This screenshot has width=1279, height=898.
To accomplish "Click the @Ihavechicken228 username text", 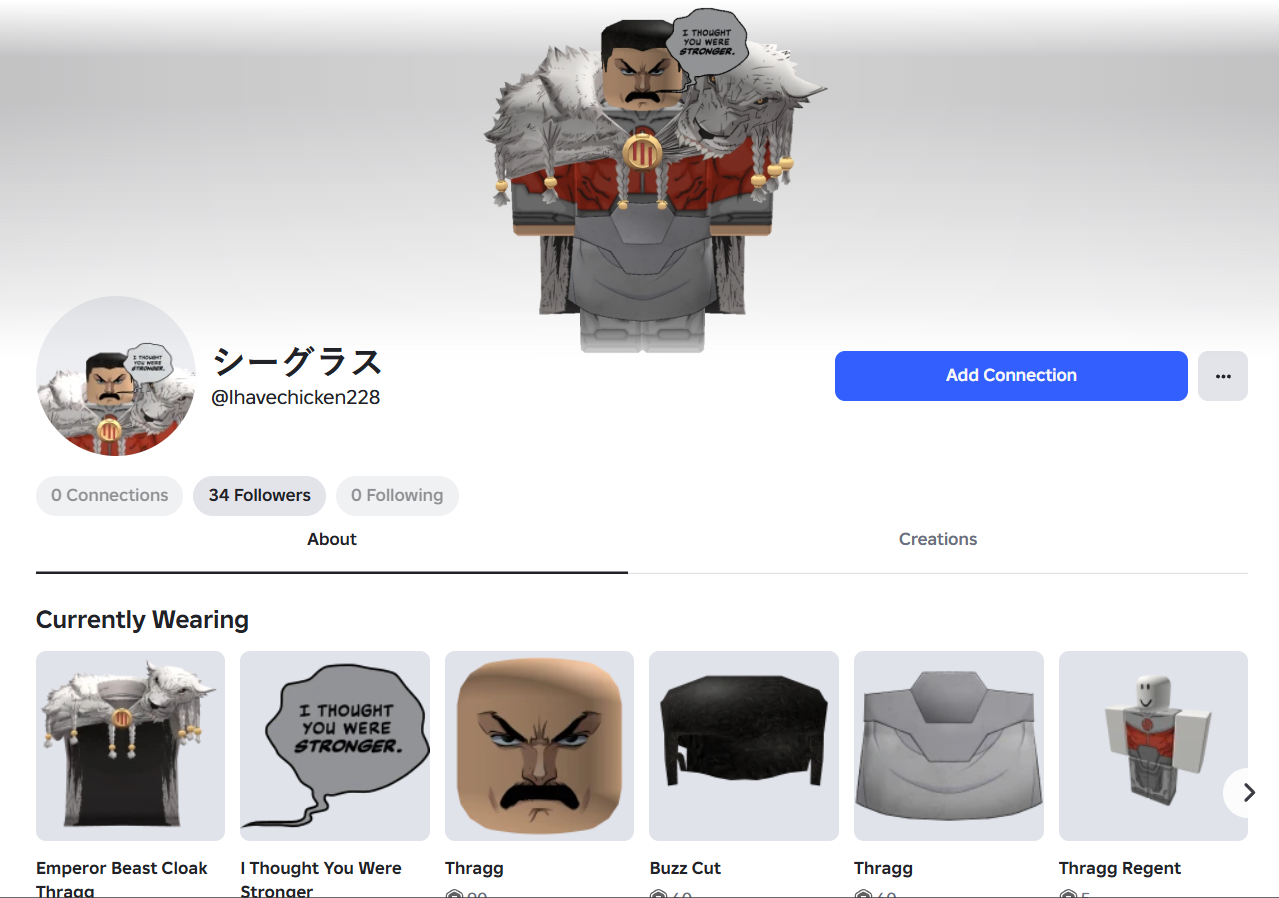I will click(x=296, y=397).
